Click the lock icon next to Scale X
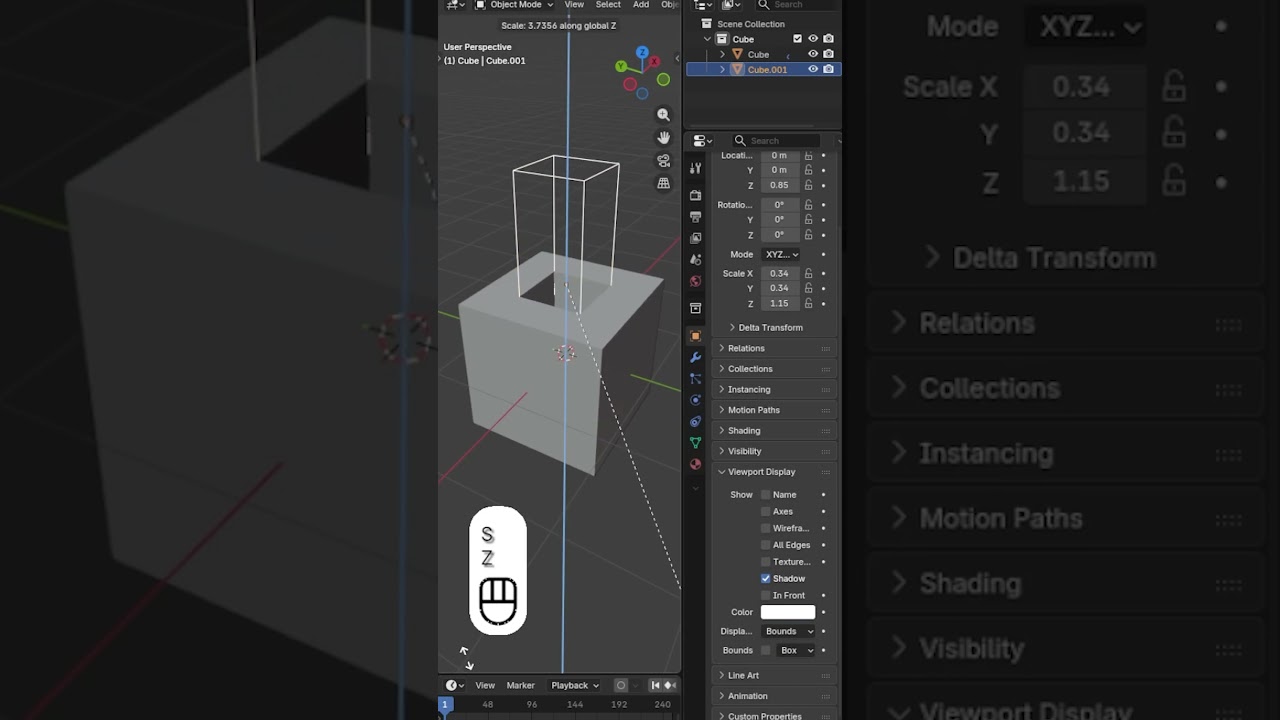The width and height of the screenshot is (1280, 720). pyautogui.click(x=808, y=273)
